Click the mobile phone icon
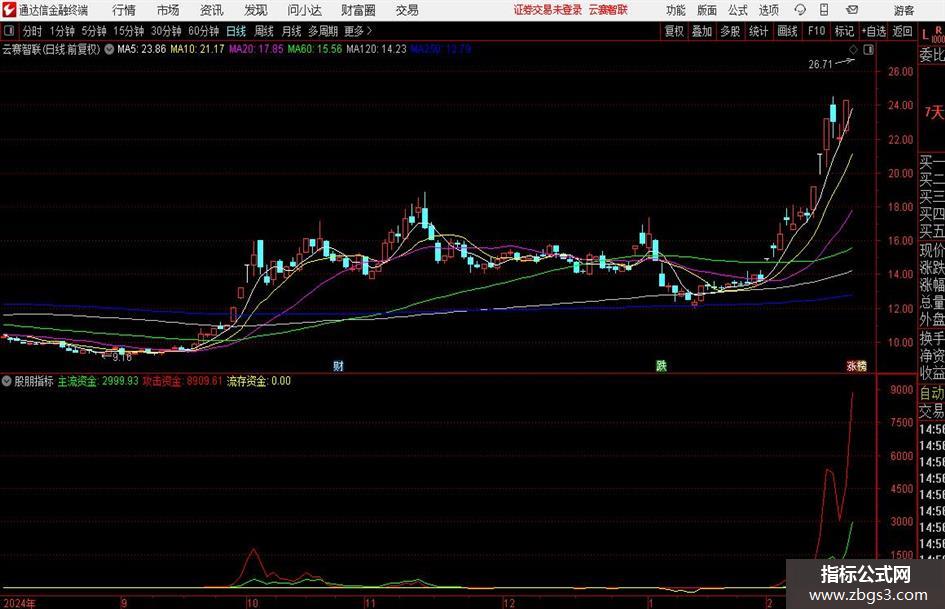945x609 pixels. point(824,10)
